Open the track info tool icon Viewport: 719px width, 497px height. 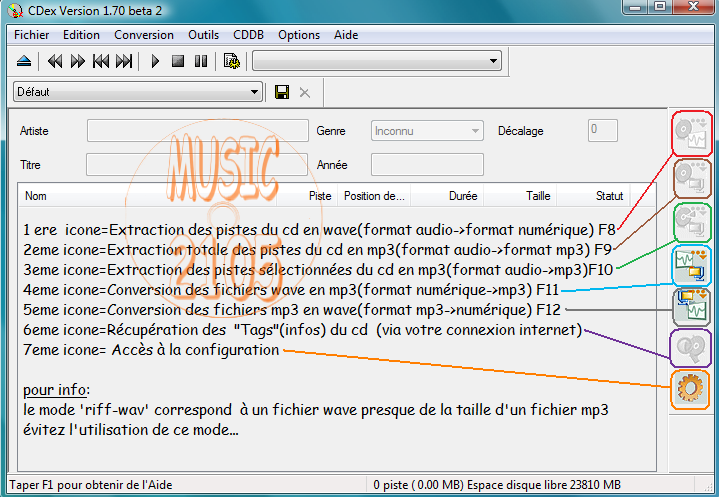coord(232,61)
